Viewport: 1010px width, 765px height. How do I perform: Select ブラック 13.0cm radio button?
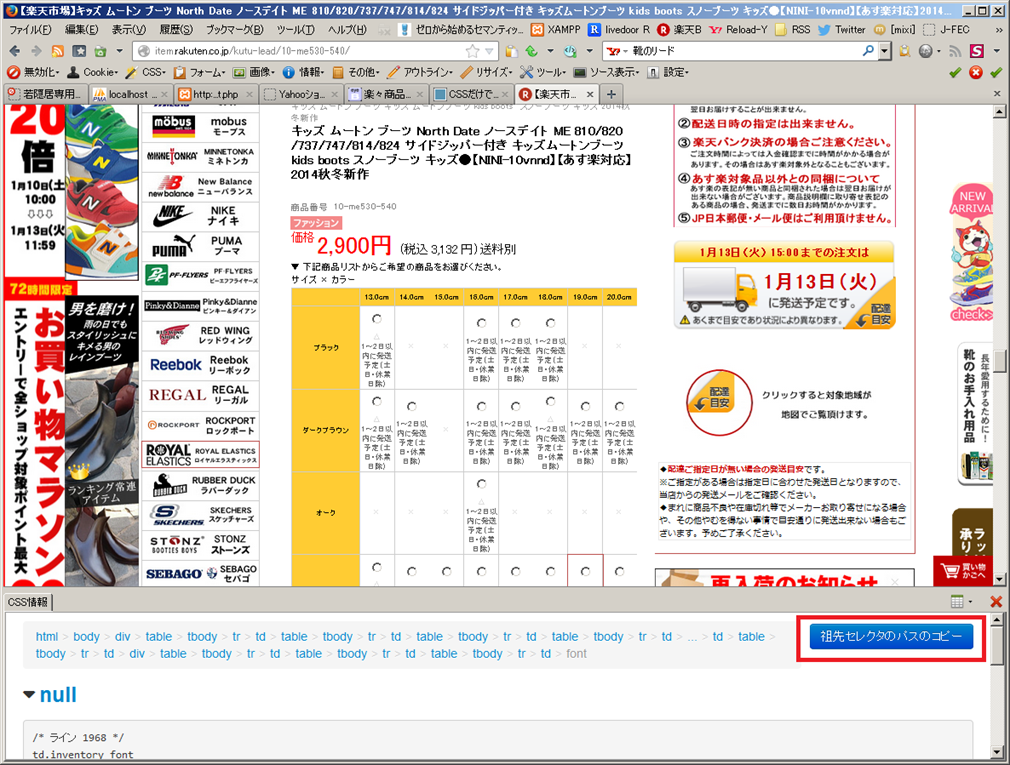pyautogui.click(x=377, y=319)
